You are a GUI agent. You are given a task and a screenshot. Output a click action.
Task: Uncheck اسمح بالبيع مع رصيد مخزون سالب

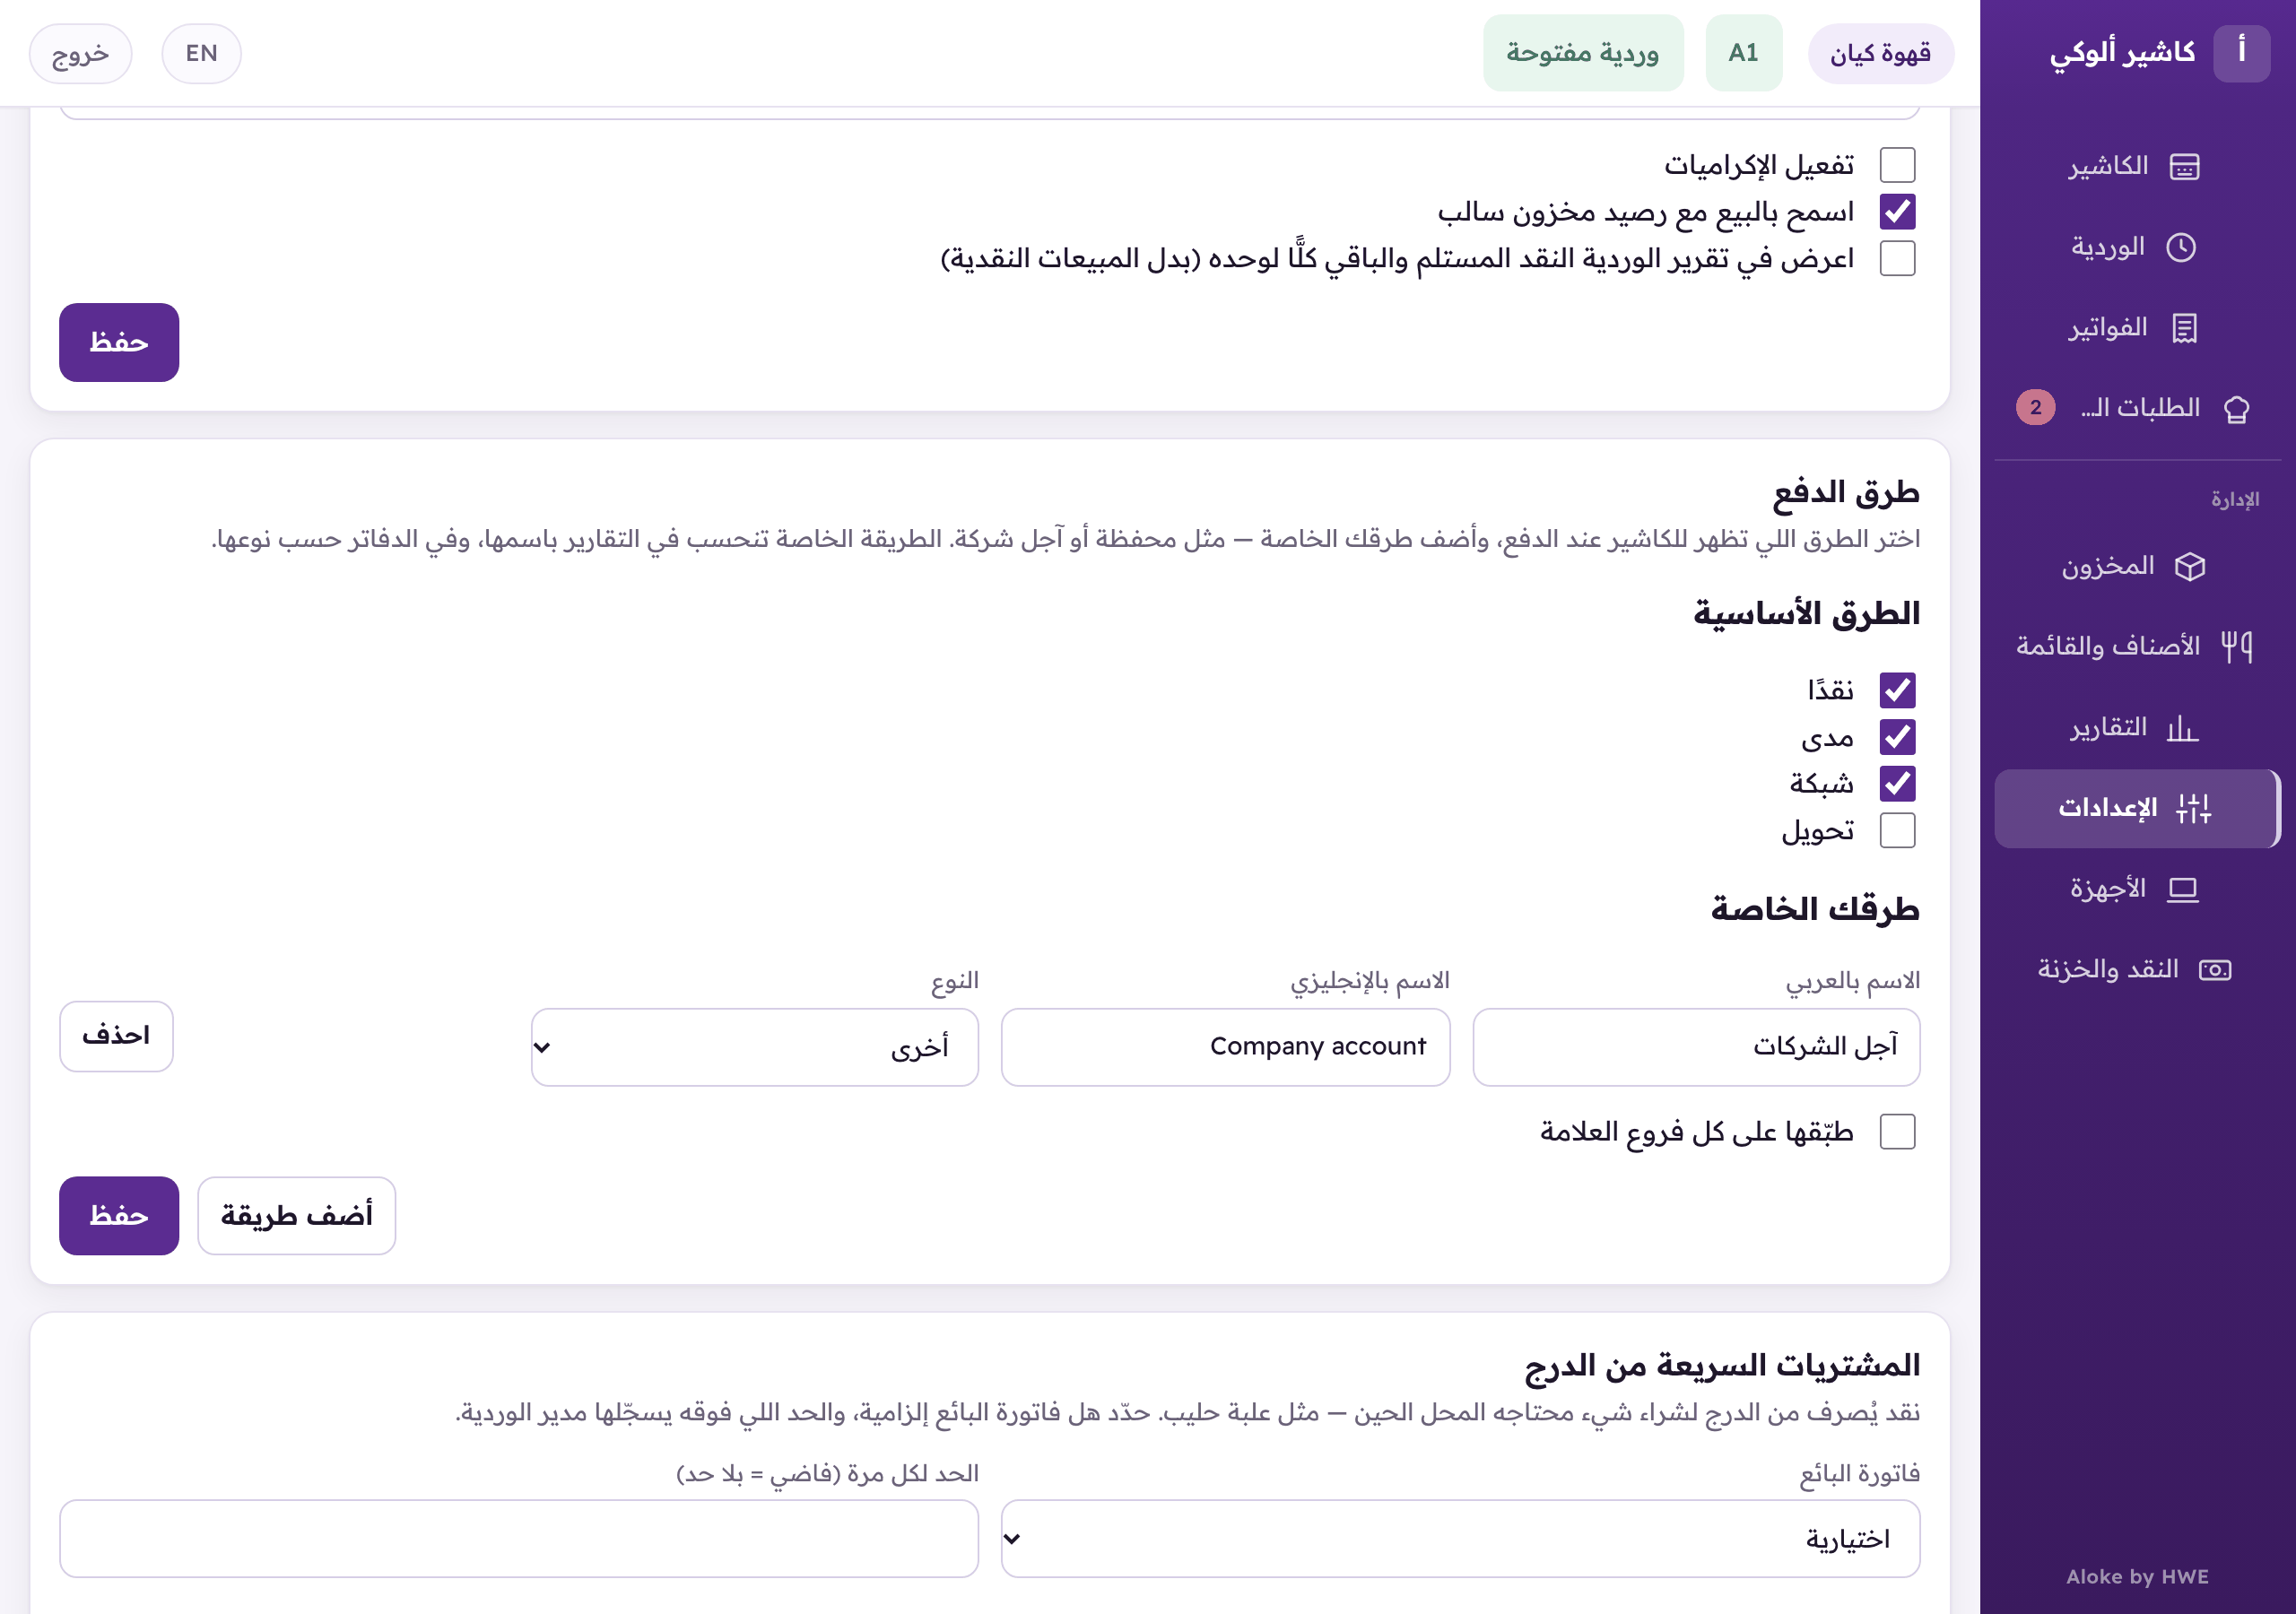pos(1897,212)
